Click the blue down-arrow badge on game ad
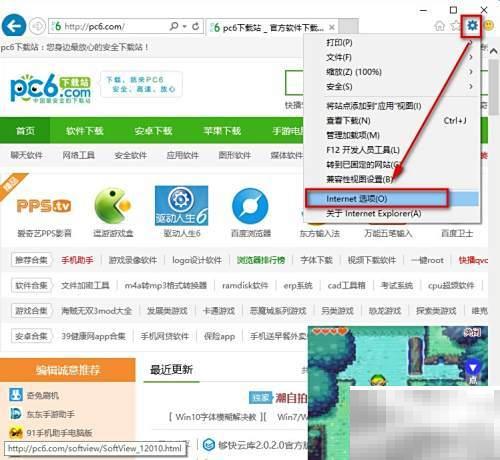500x460 pixels. pos(472,368)
